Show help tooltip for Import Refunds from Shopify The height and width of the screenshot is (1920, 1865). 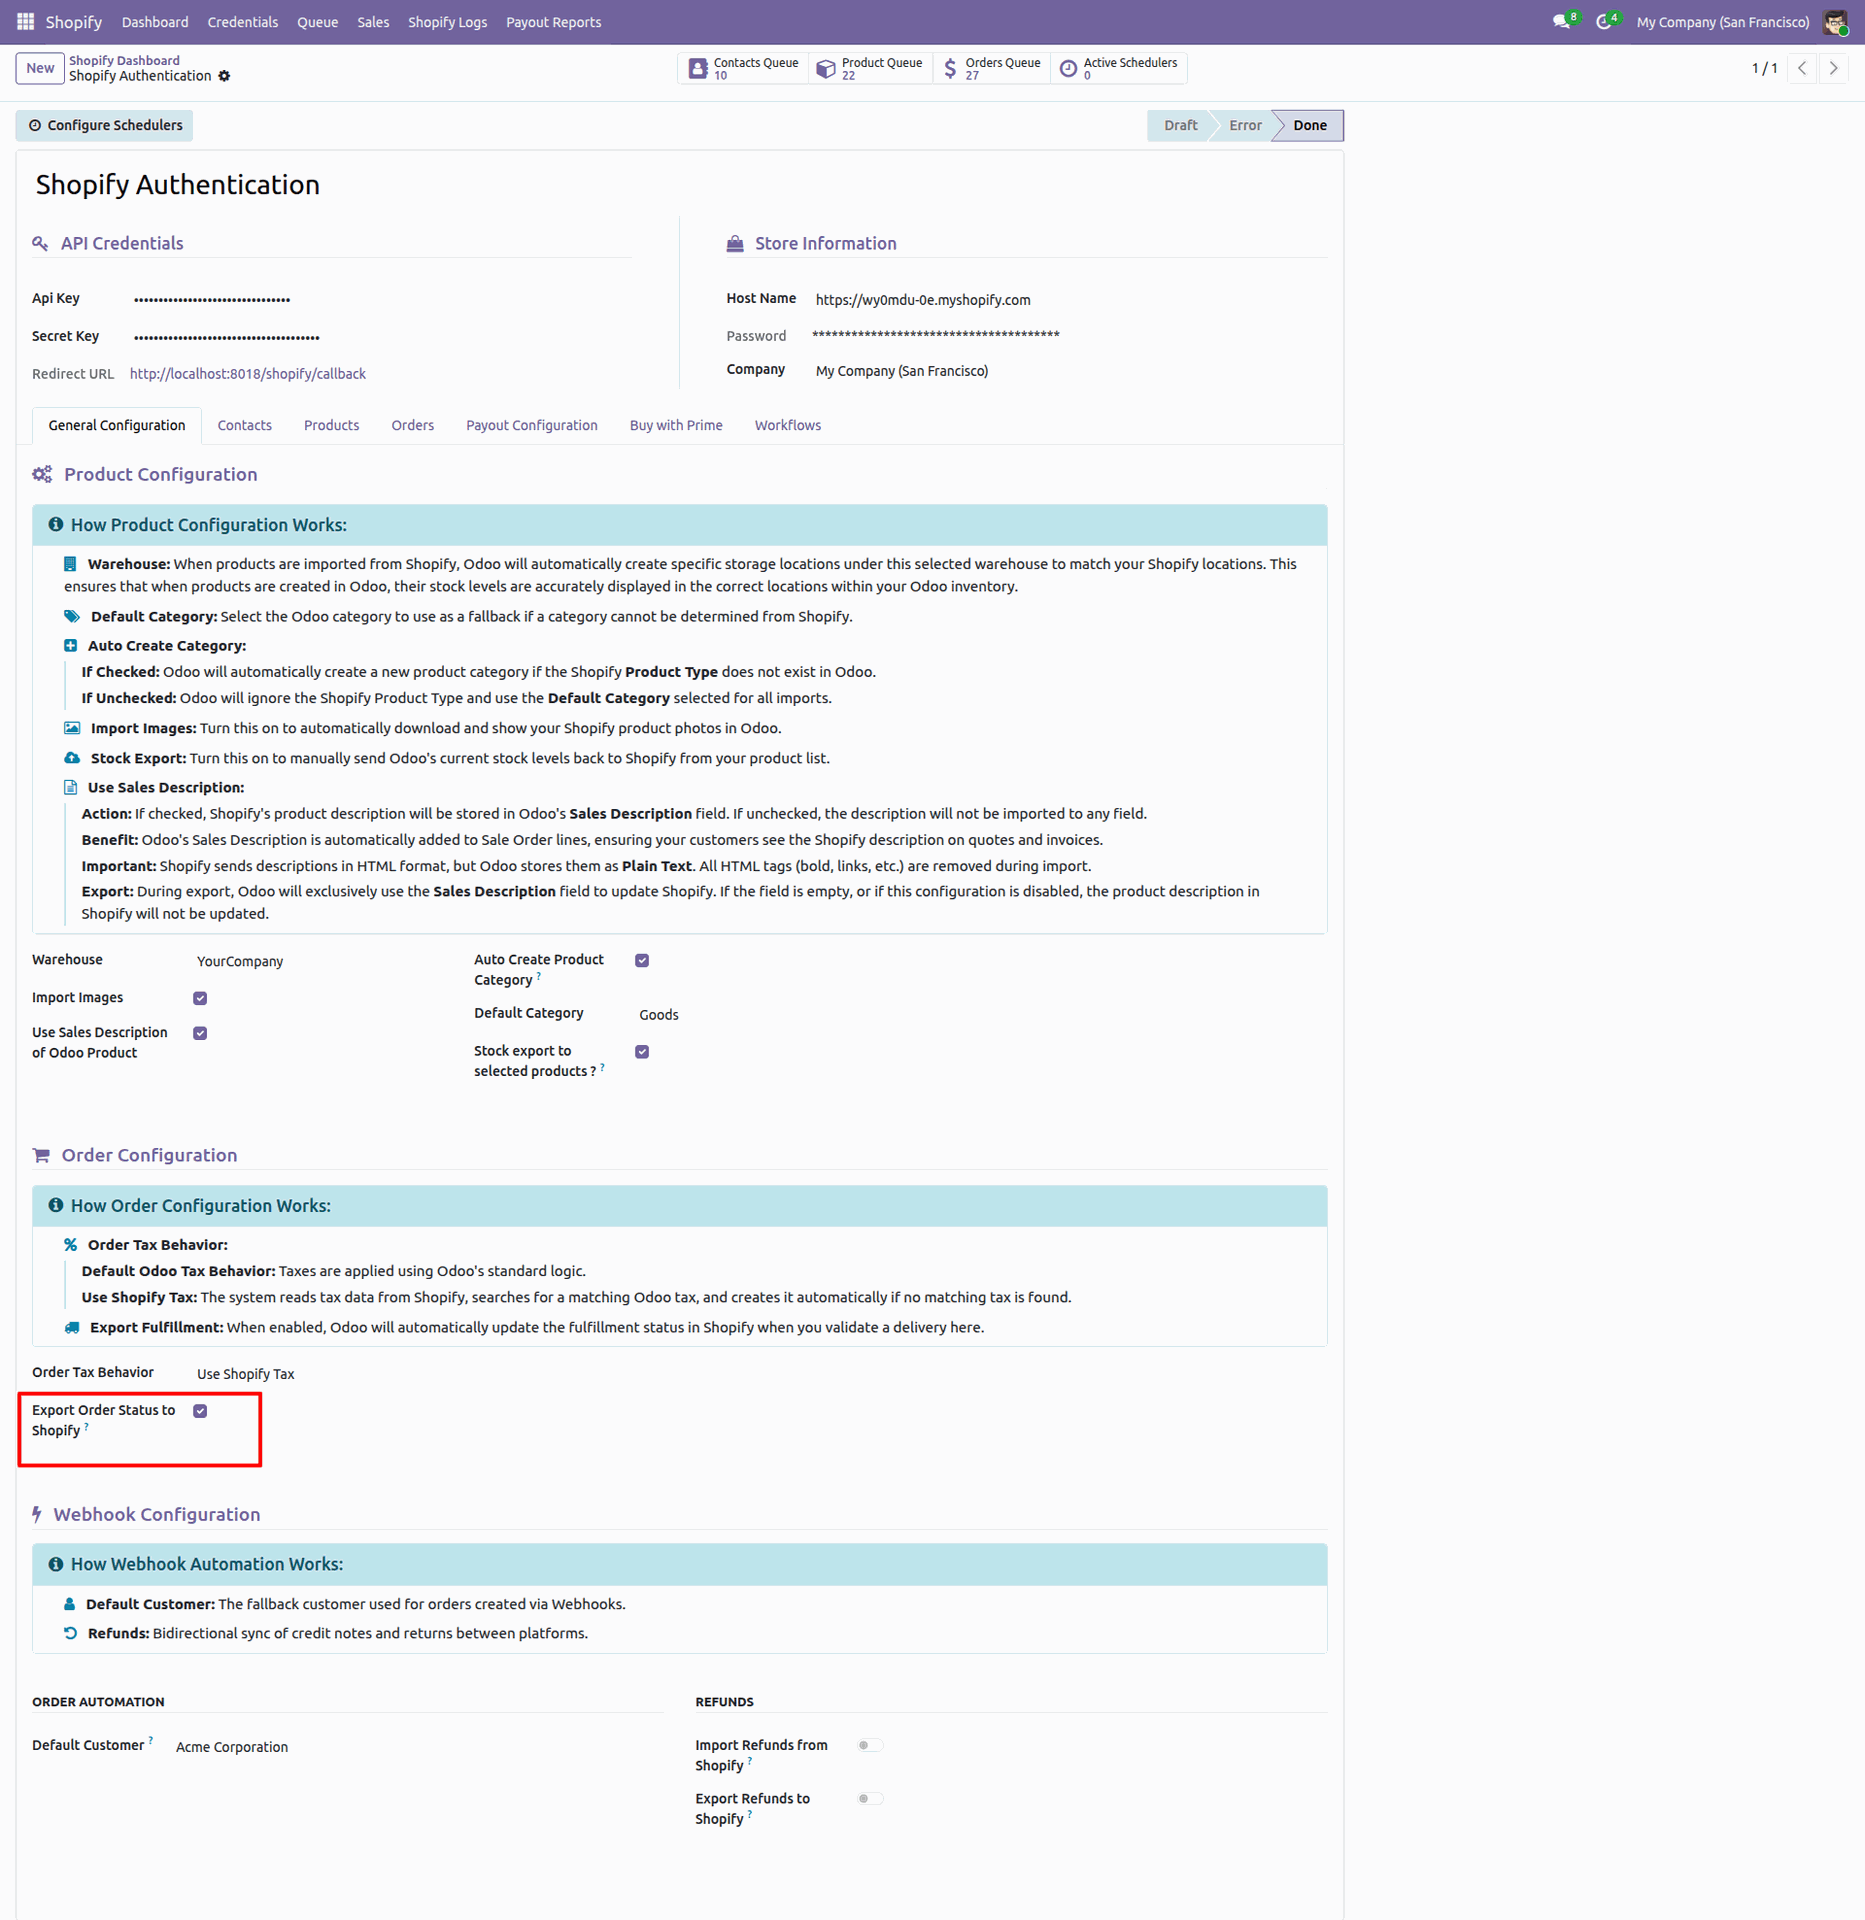pyautogui.click(x=750, y=1762)
